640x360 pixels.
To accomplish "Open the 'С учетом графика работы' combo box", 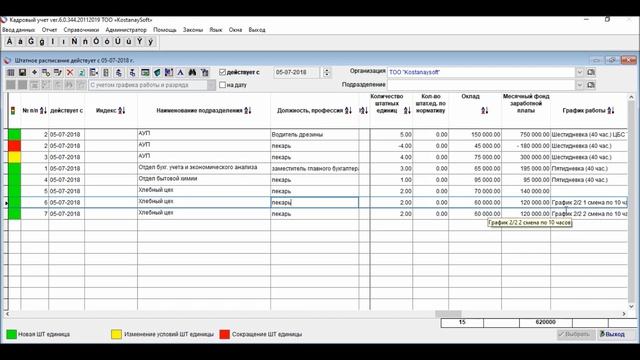I will (x=152, y=85).
